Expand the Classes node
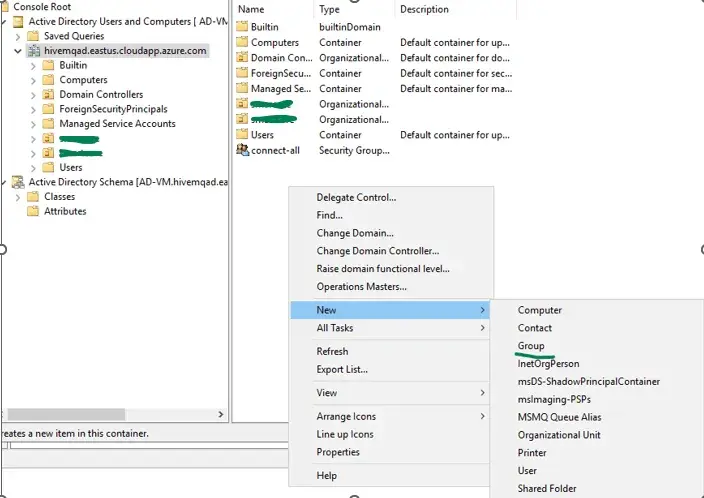Image resolution: width=704 pixels, height=498 pixels. click(x=18, y=197)
